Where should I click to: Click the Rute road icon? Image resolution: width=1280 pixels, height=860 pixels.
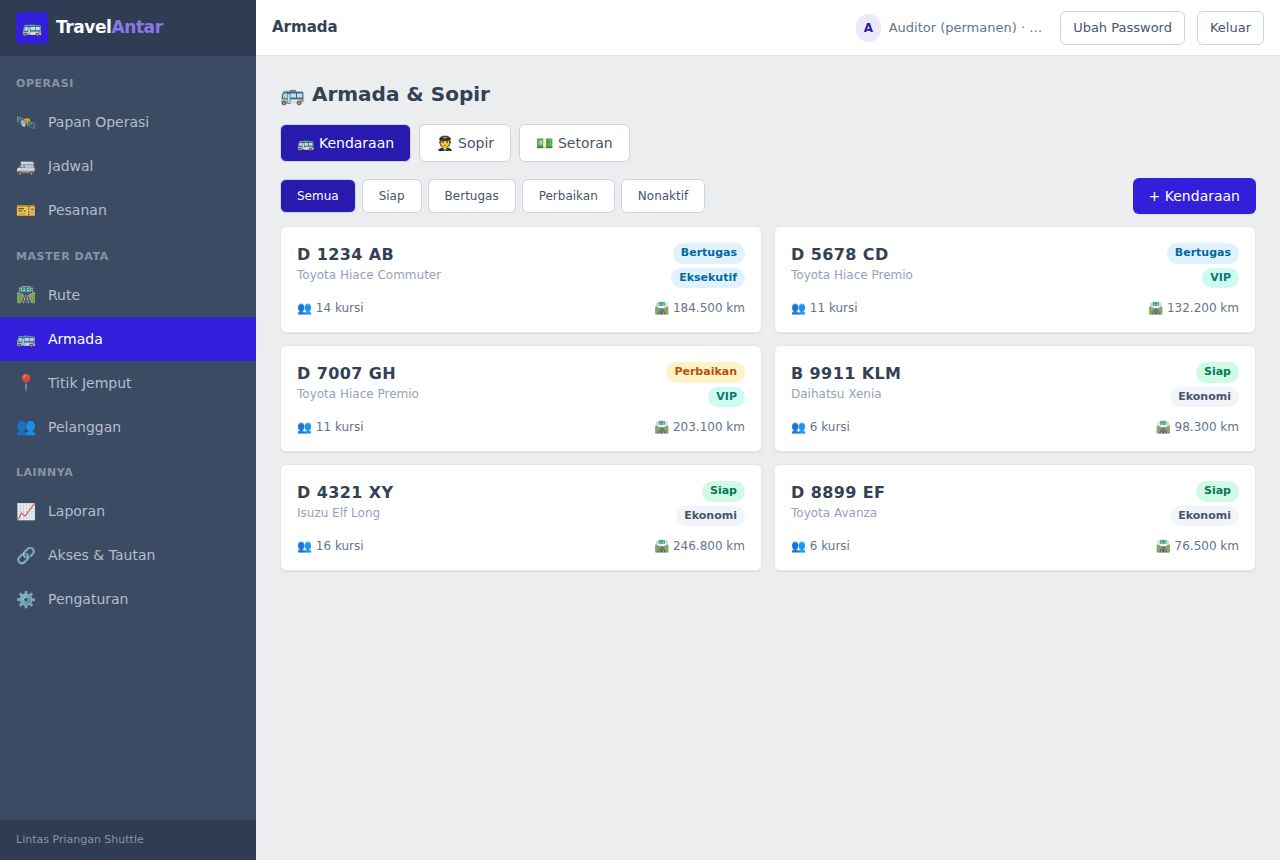[26, 295]
